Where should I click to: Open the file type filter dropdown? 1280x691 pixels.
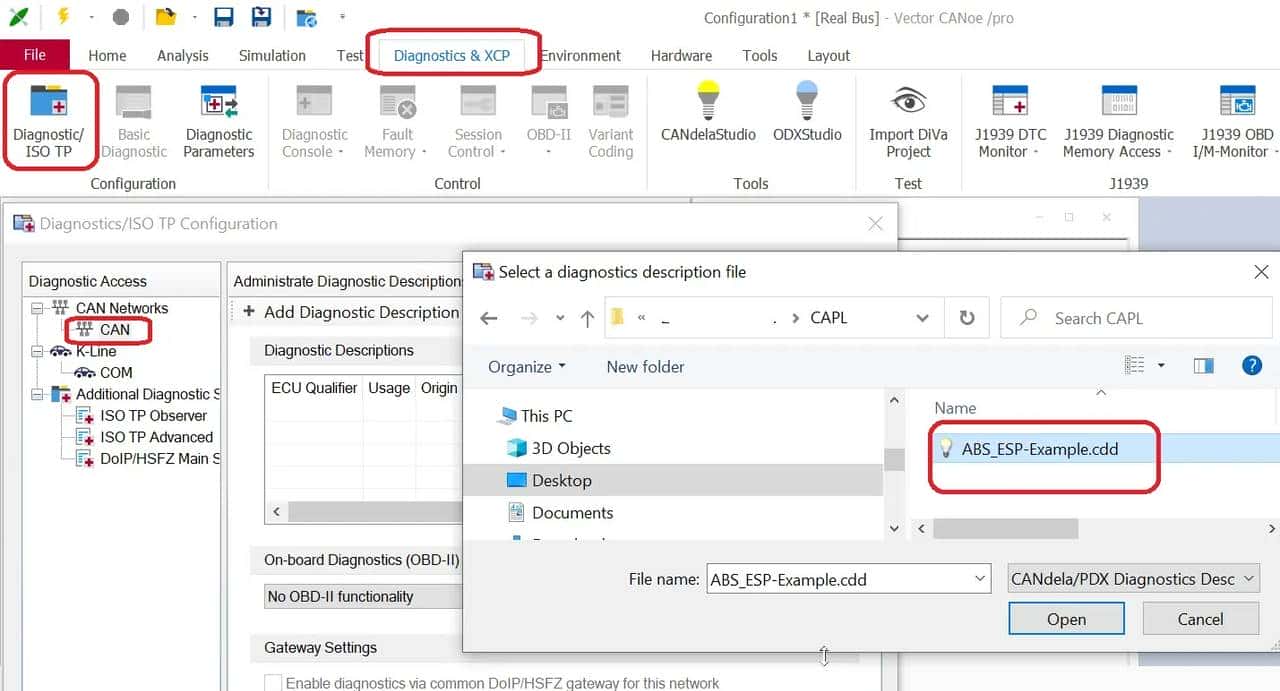pos(1134,579)
